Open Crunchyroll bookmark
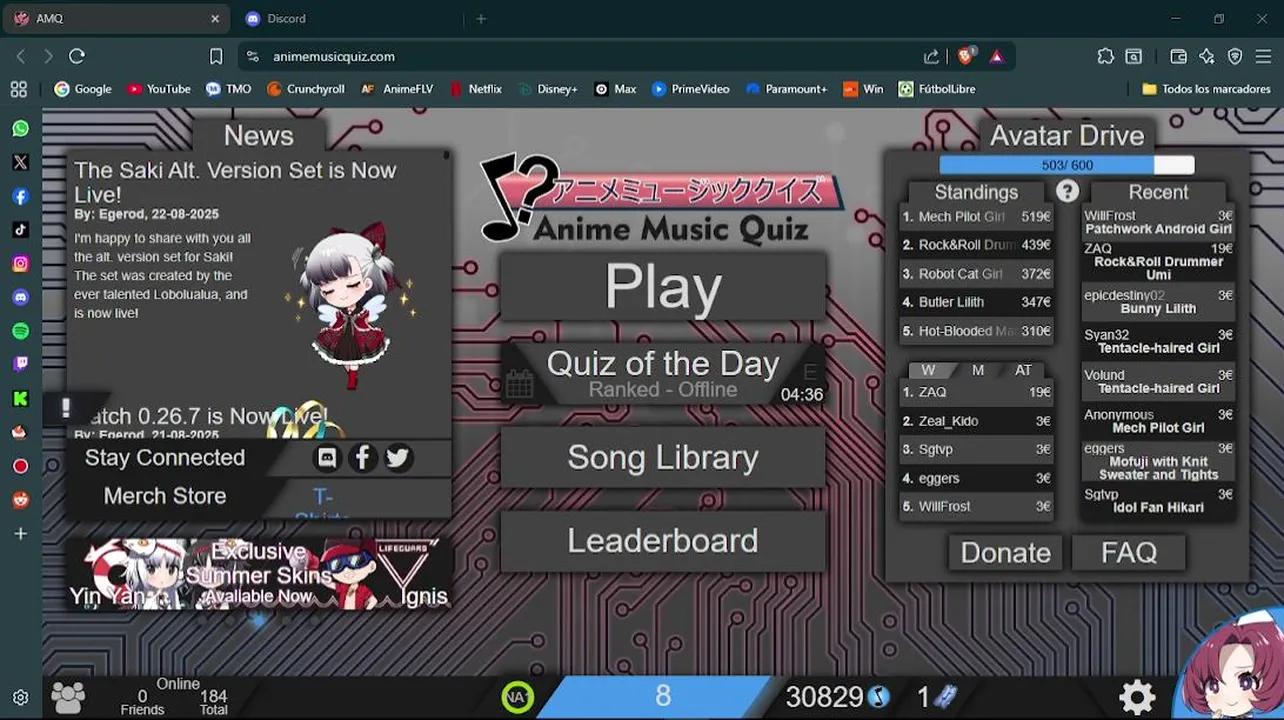 click(305, 89)
